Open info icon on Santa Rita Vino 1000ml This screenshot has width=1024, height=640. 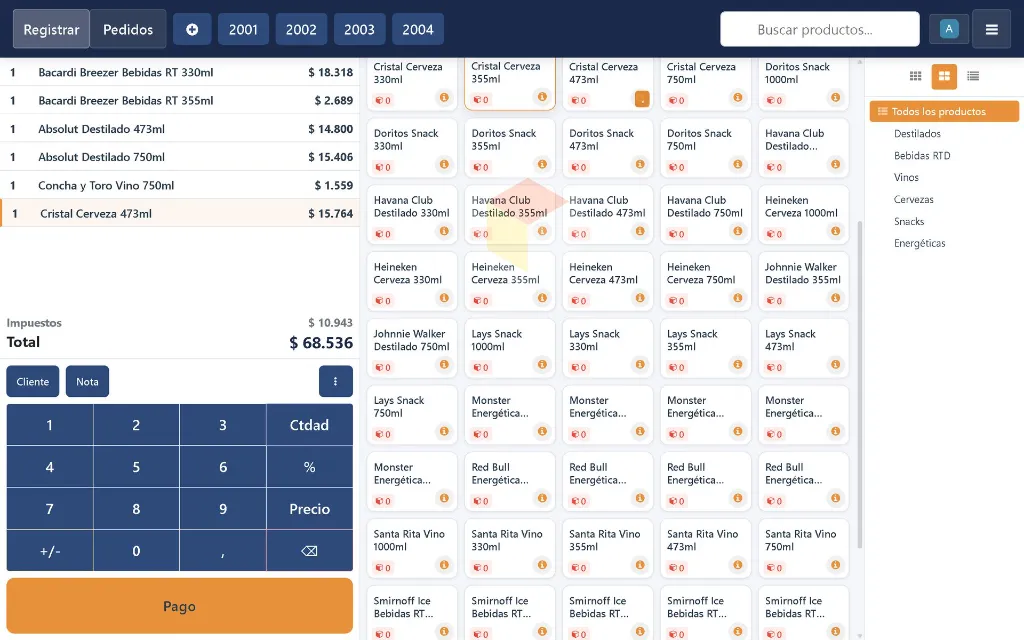444,566
